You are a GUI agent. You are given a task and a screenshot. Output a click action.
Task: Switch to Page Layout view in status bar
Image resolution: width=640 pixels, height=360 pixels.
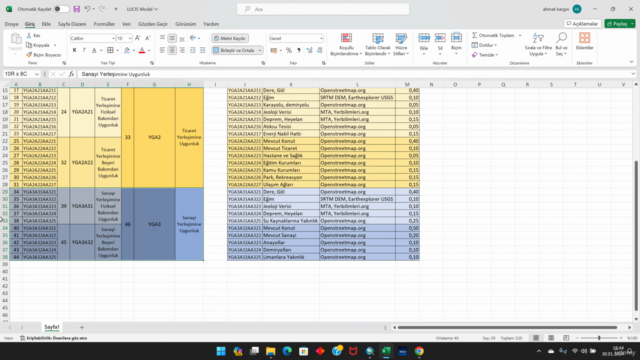(x=551, y=338)
